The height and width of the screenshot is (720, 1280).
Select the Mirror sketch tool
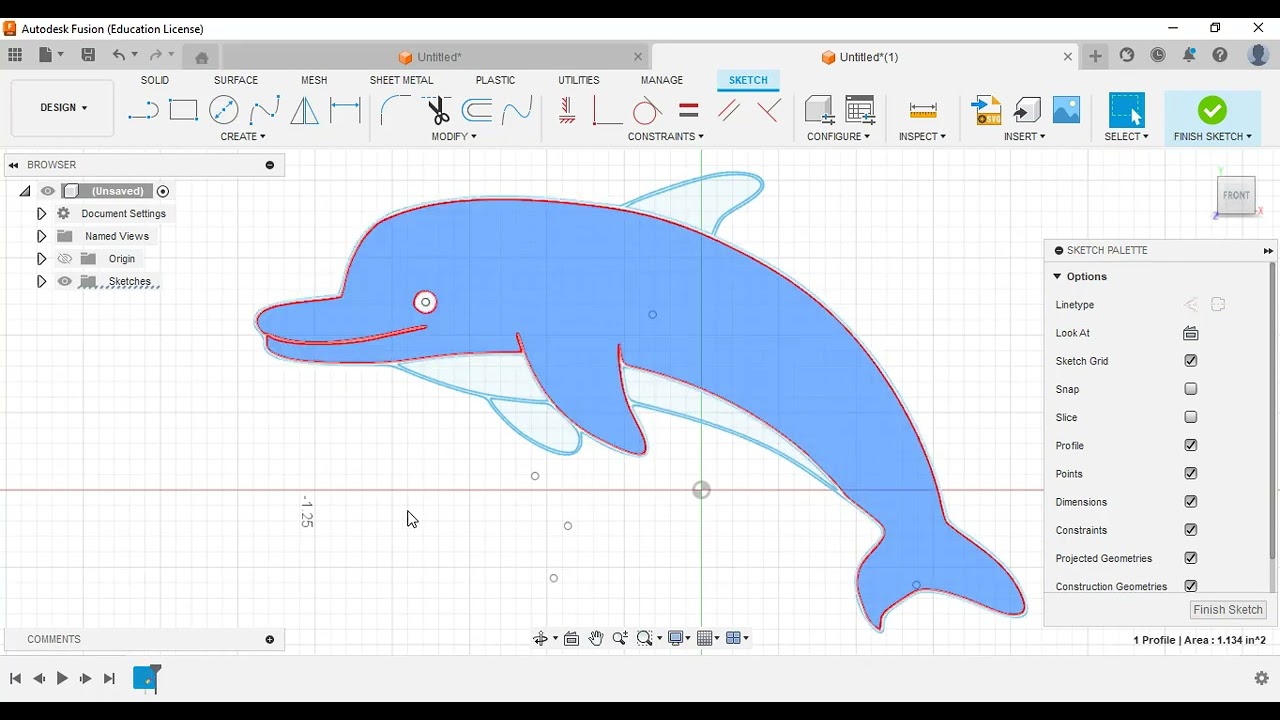coord(304,110)
